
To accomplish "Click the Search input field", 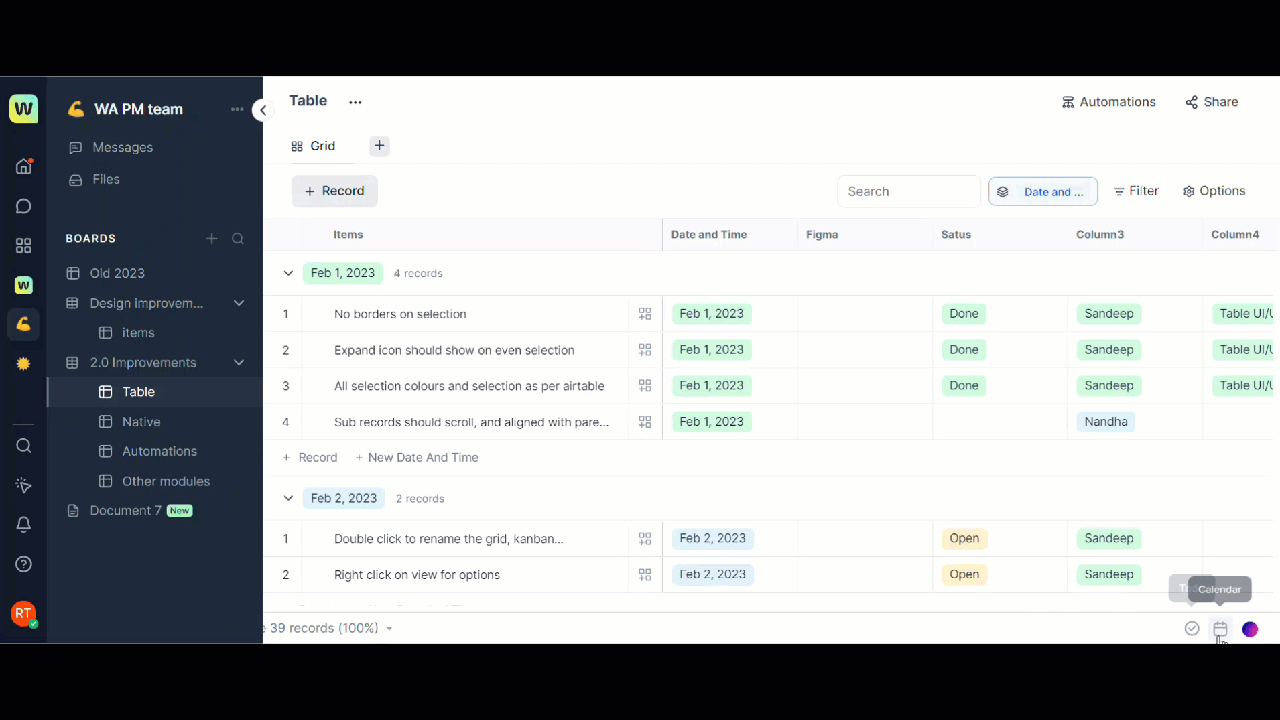I will click(x=908, y=191).
